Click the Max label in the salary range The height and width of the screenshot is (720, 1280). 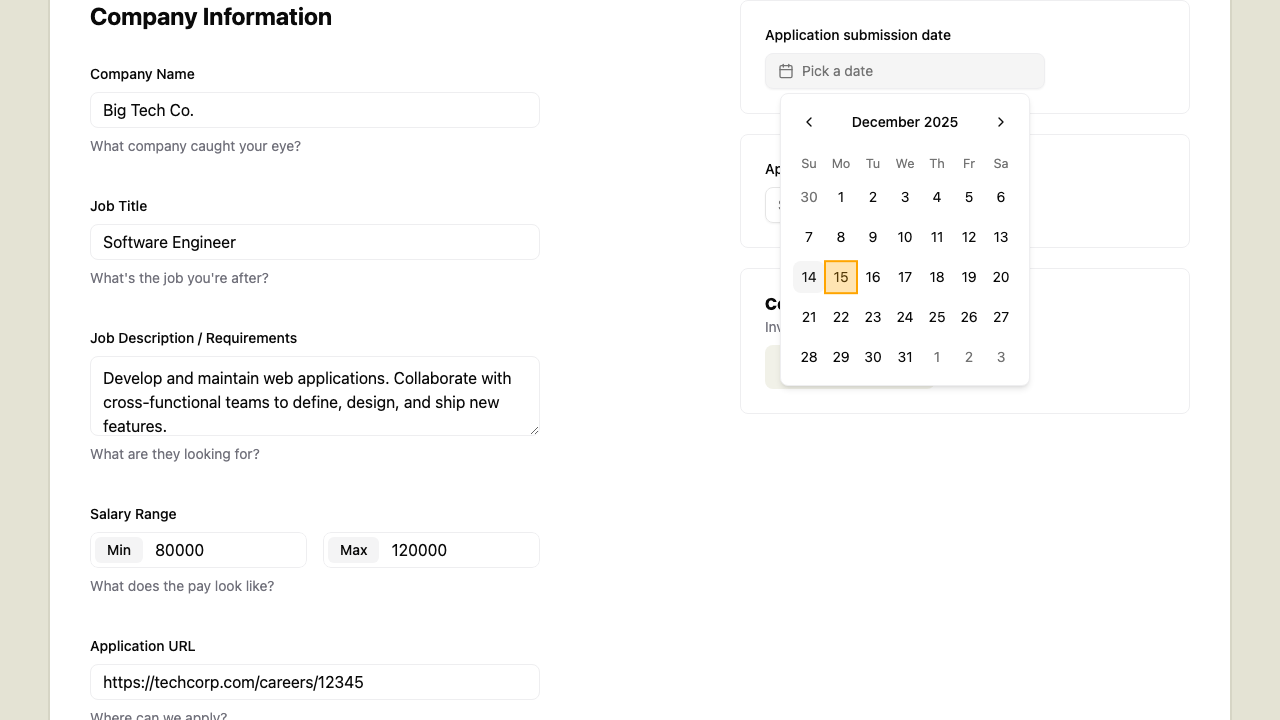point(353,550)
